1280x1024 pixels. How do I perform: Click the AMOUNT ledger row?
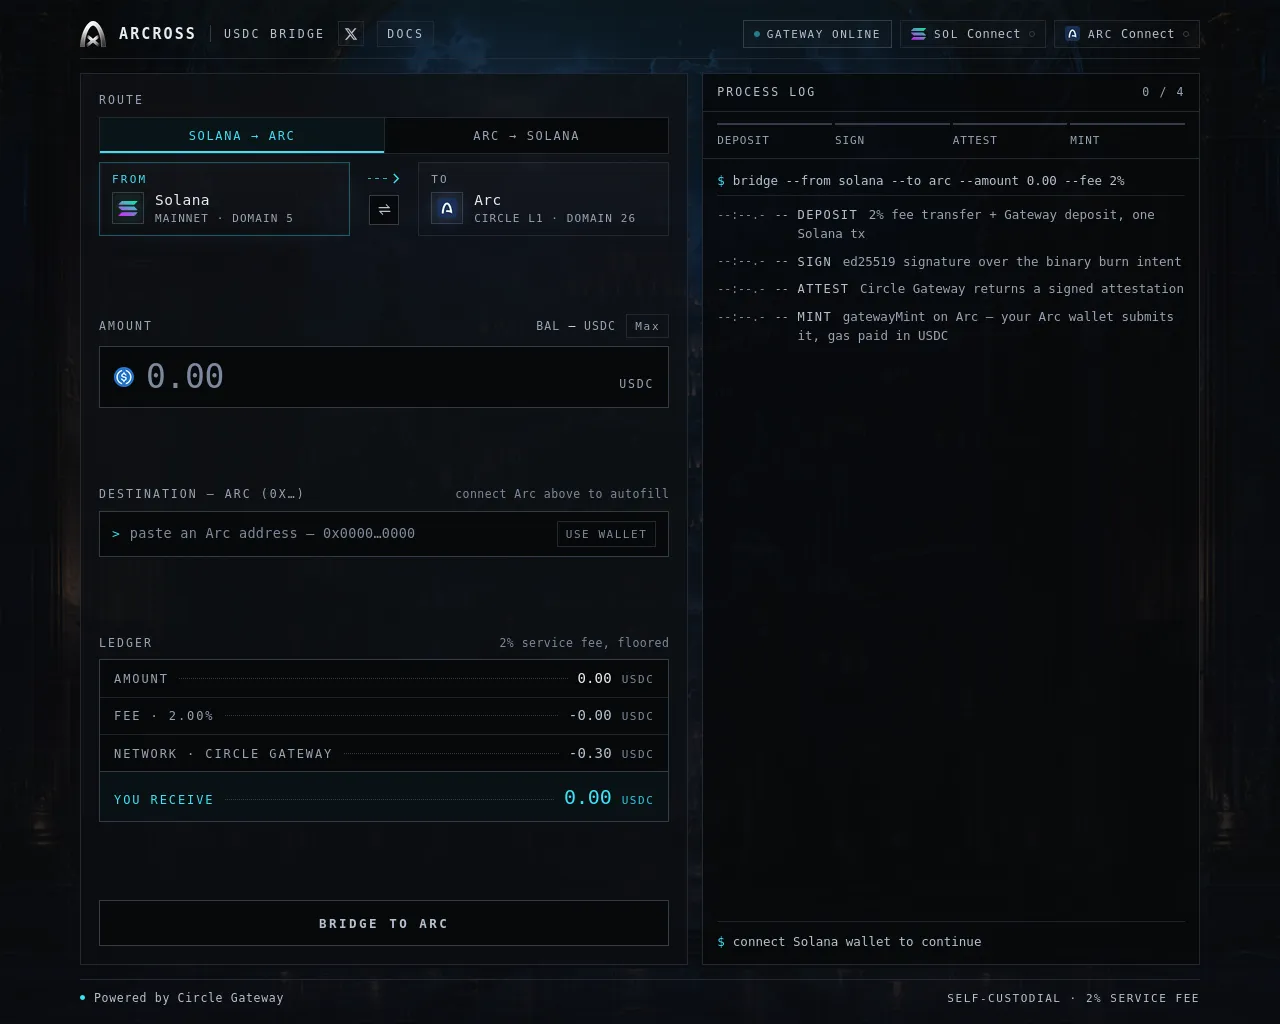click(x=384, y=679)
